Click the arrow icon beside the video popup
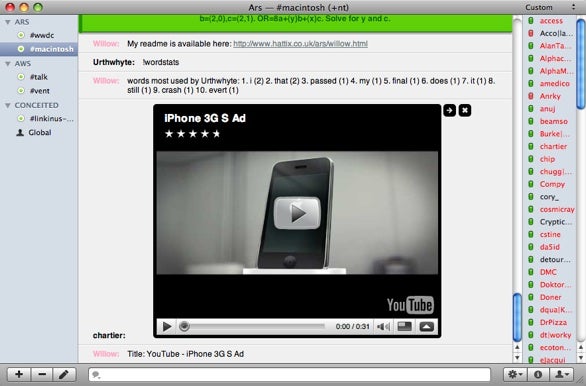The width and height of the screenshot is (586, 386). [450, 110]
